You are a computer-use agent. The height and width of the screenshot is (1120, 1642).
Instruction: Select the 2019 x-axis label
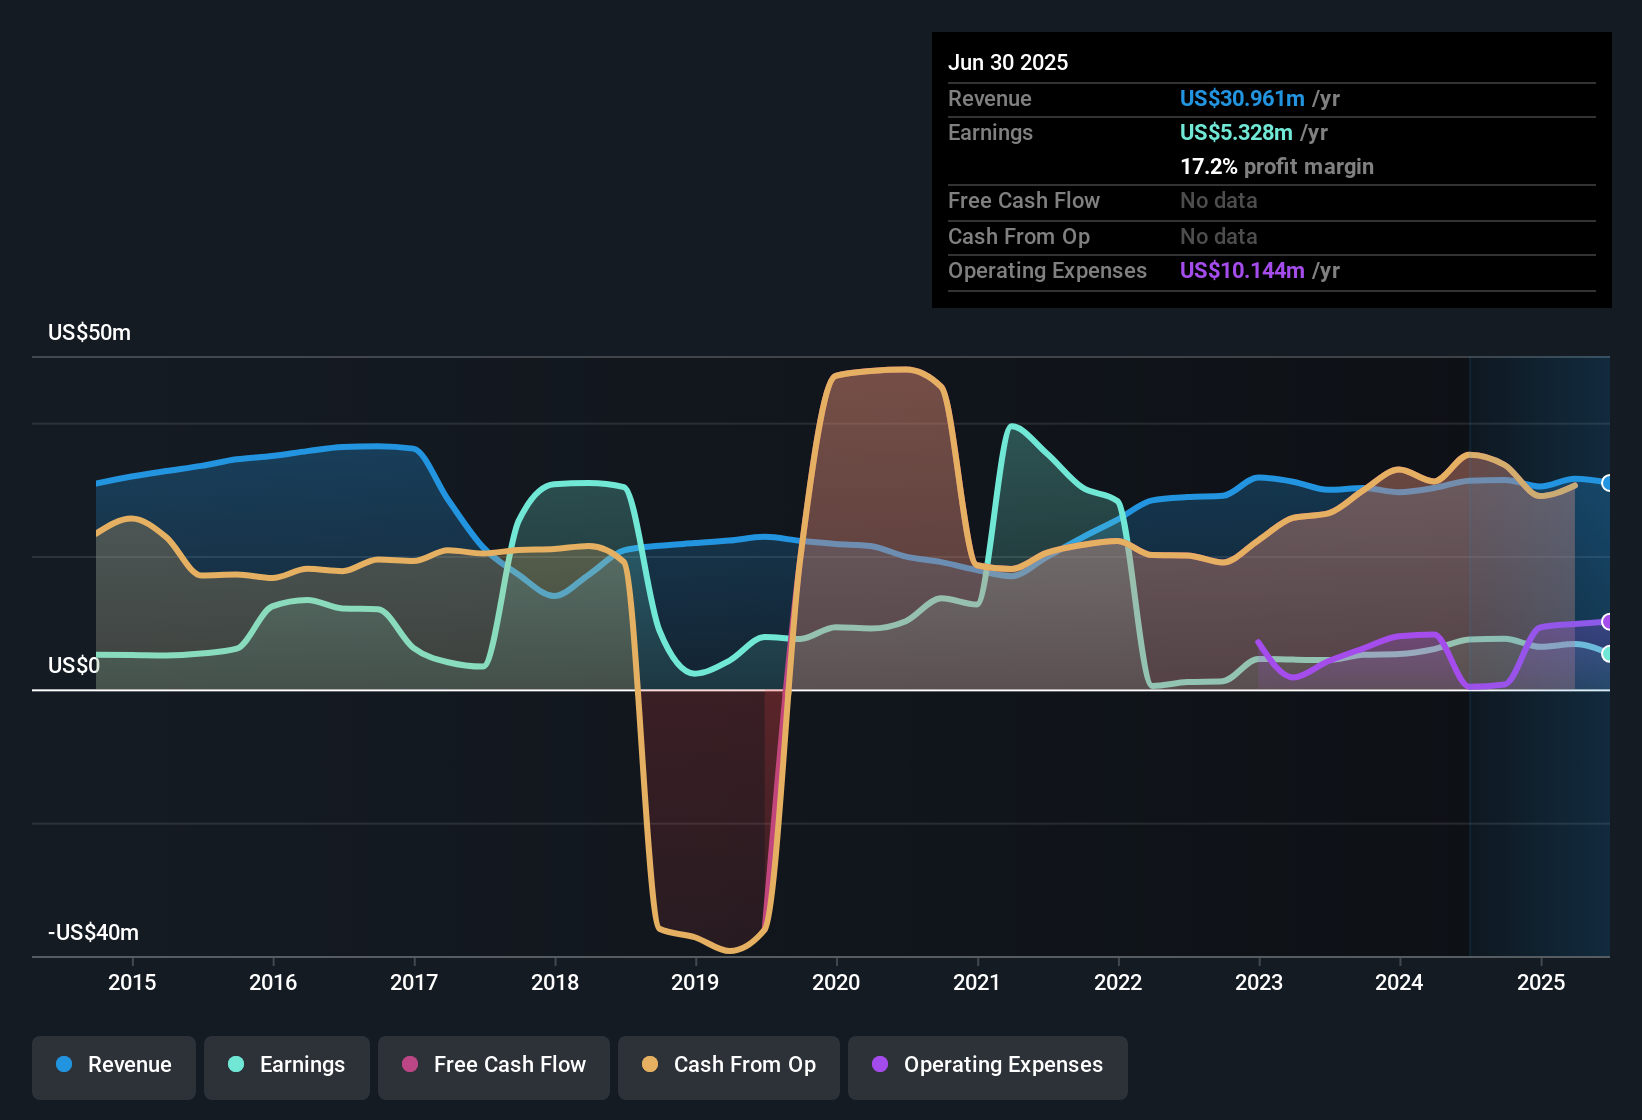pyautogui.click(x=695, y=982)
